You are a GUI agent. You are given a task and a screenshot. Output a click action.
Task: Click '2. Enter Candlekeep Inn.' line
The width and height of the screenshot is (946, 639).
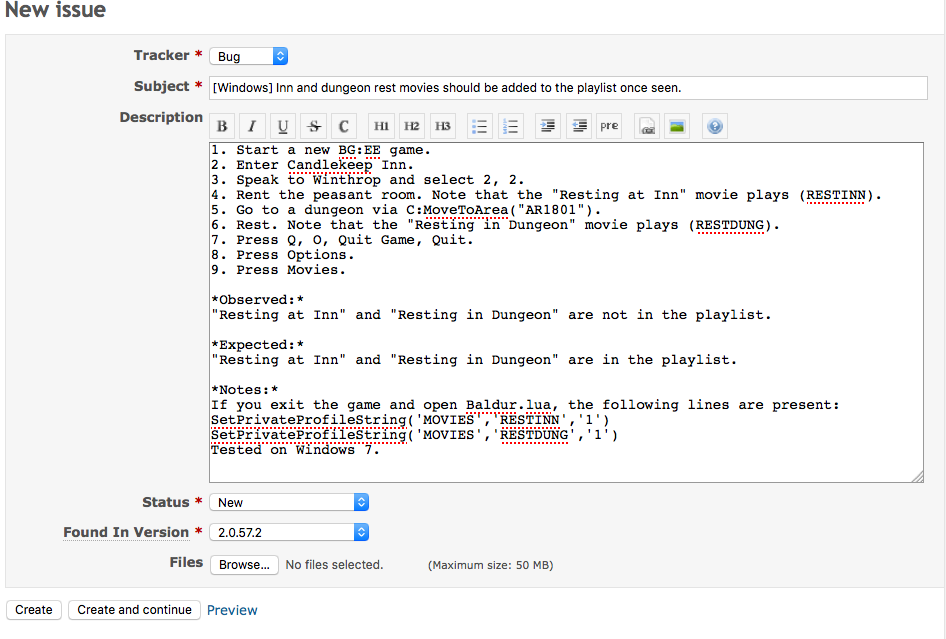pyautogui.click(x=313, y=165)
